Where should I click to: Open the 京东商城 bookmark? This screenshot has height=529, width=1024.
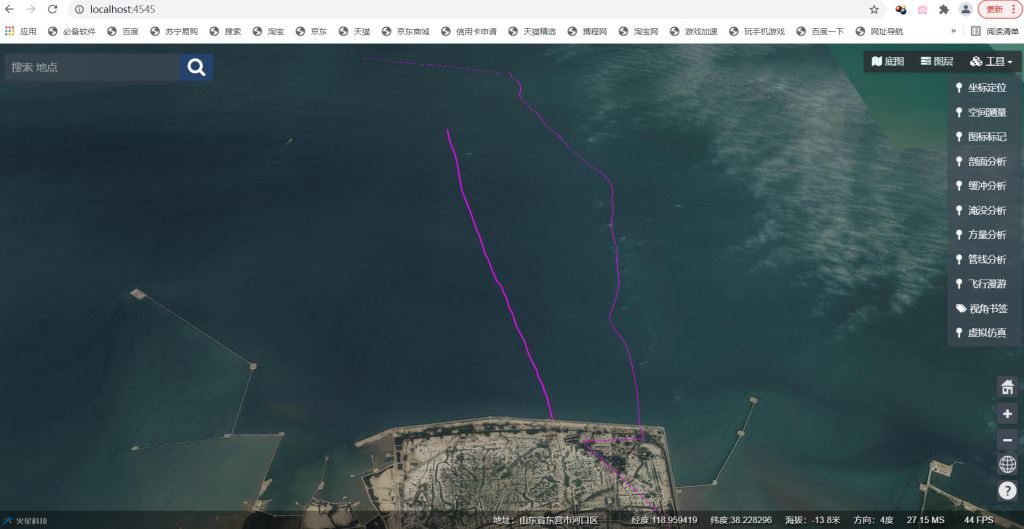click(406, 31)
